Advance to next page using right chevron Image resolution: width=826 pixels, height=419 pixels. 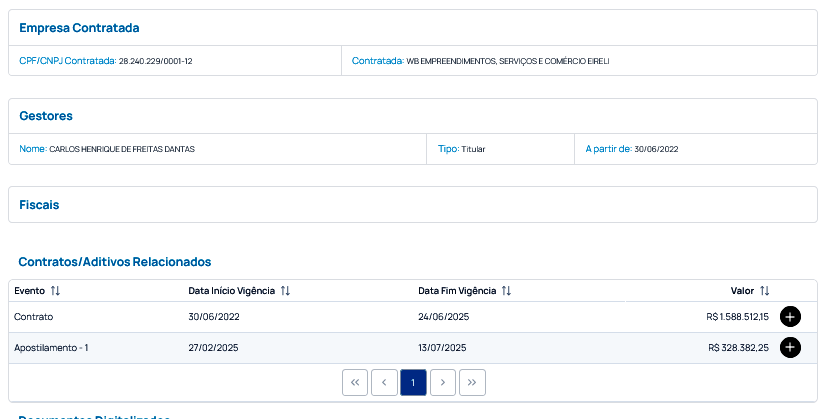[x=443, y=382]
